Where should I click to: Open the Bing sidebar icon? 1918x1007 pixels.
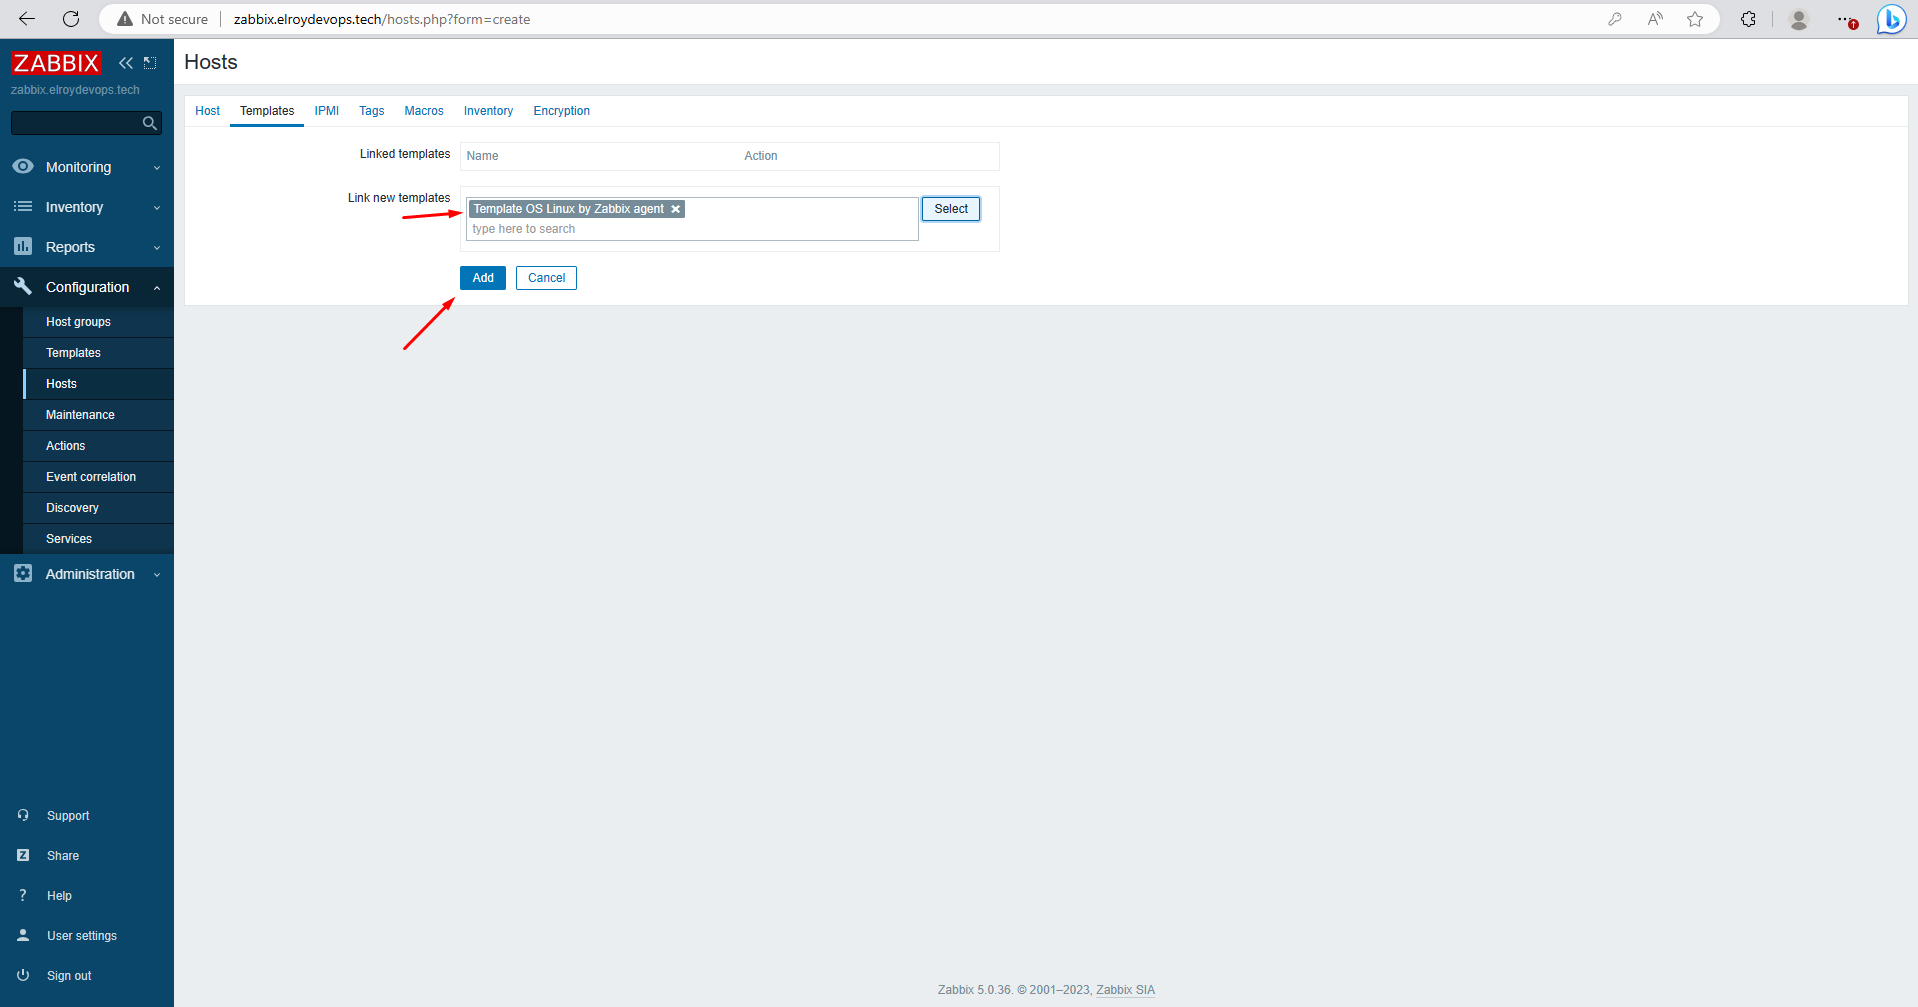(x=1892, y=19)
